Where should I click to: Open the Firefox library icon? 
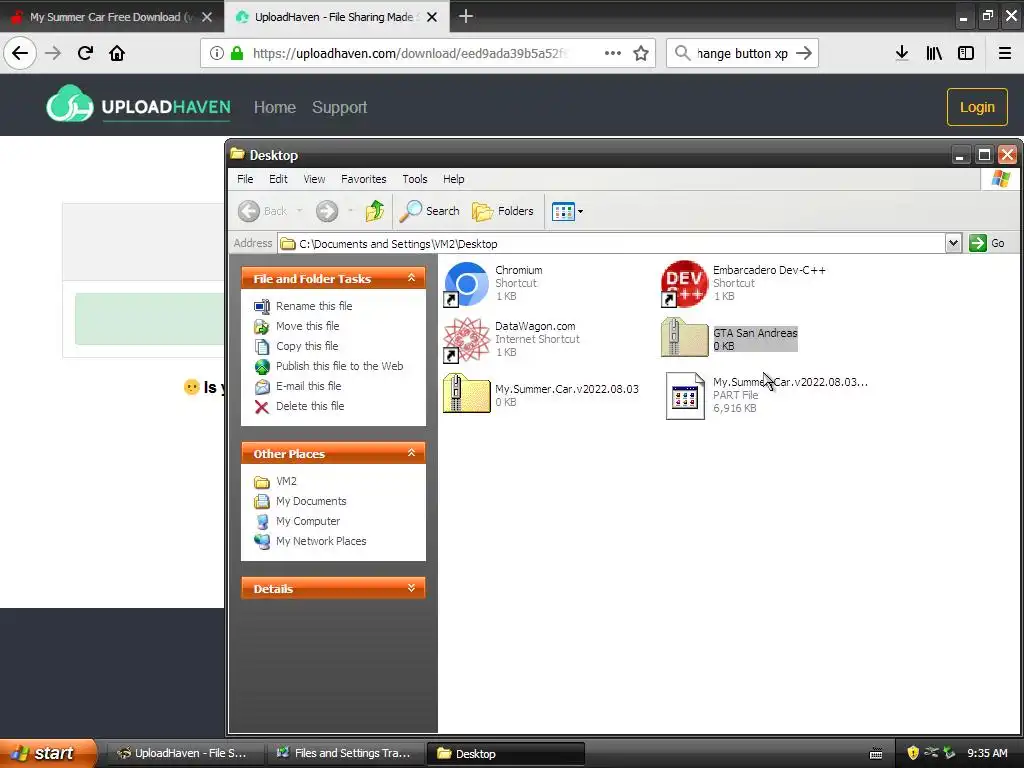[934, 53]
